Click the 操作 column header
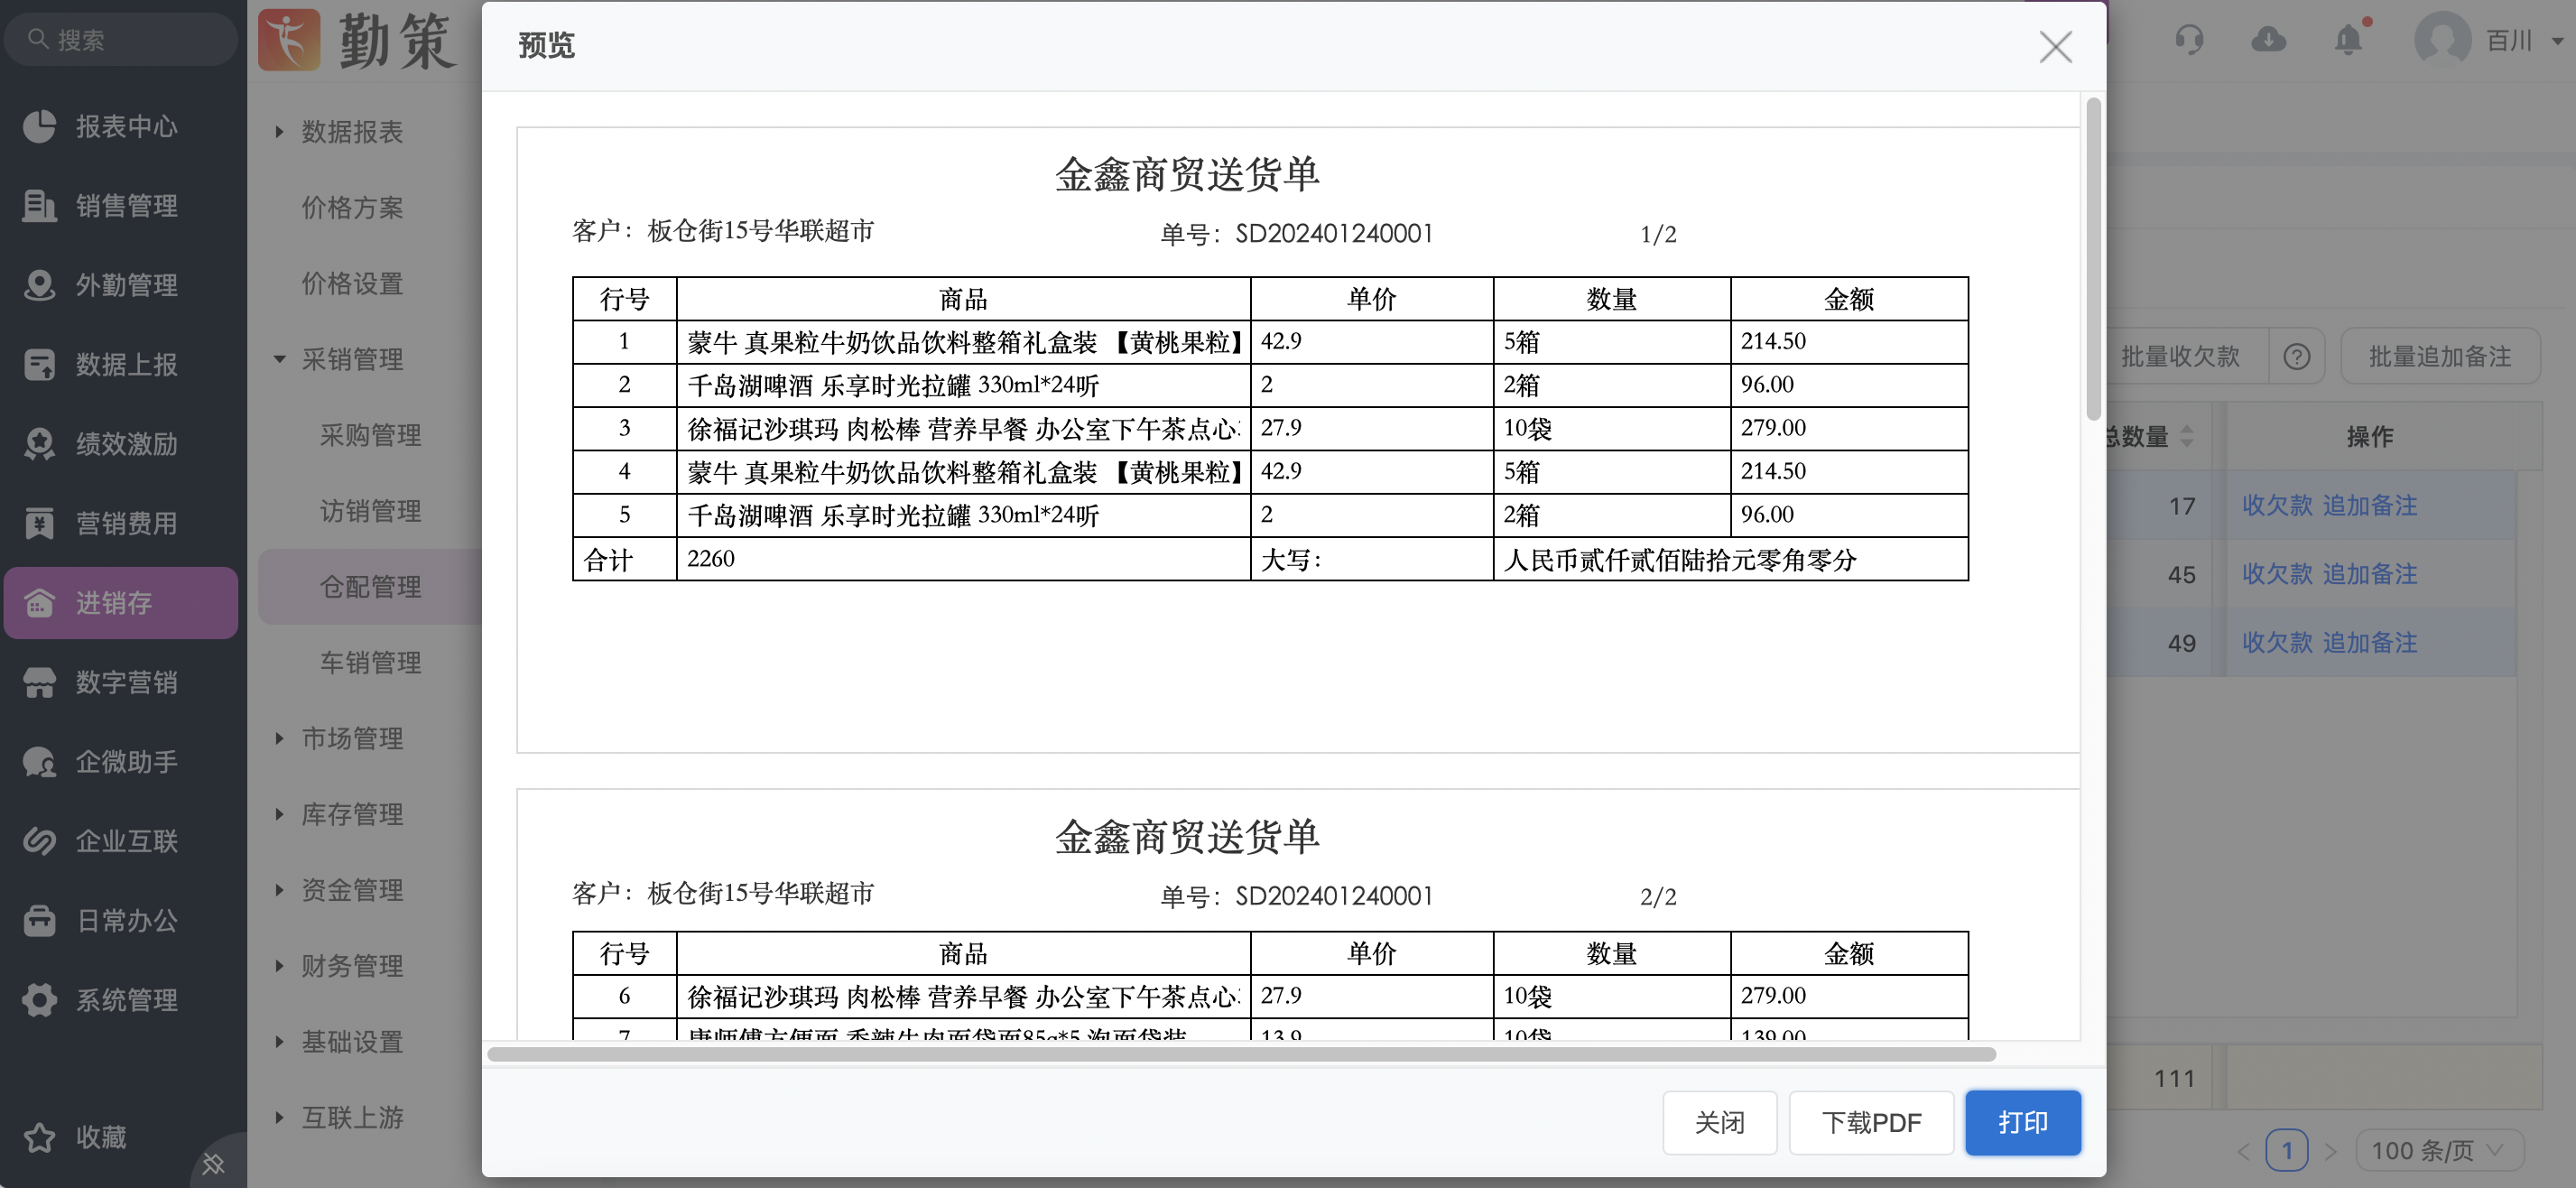Screen dimensions: 2576x1188 2369,436
